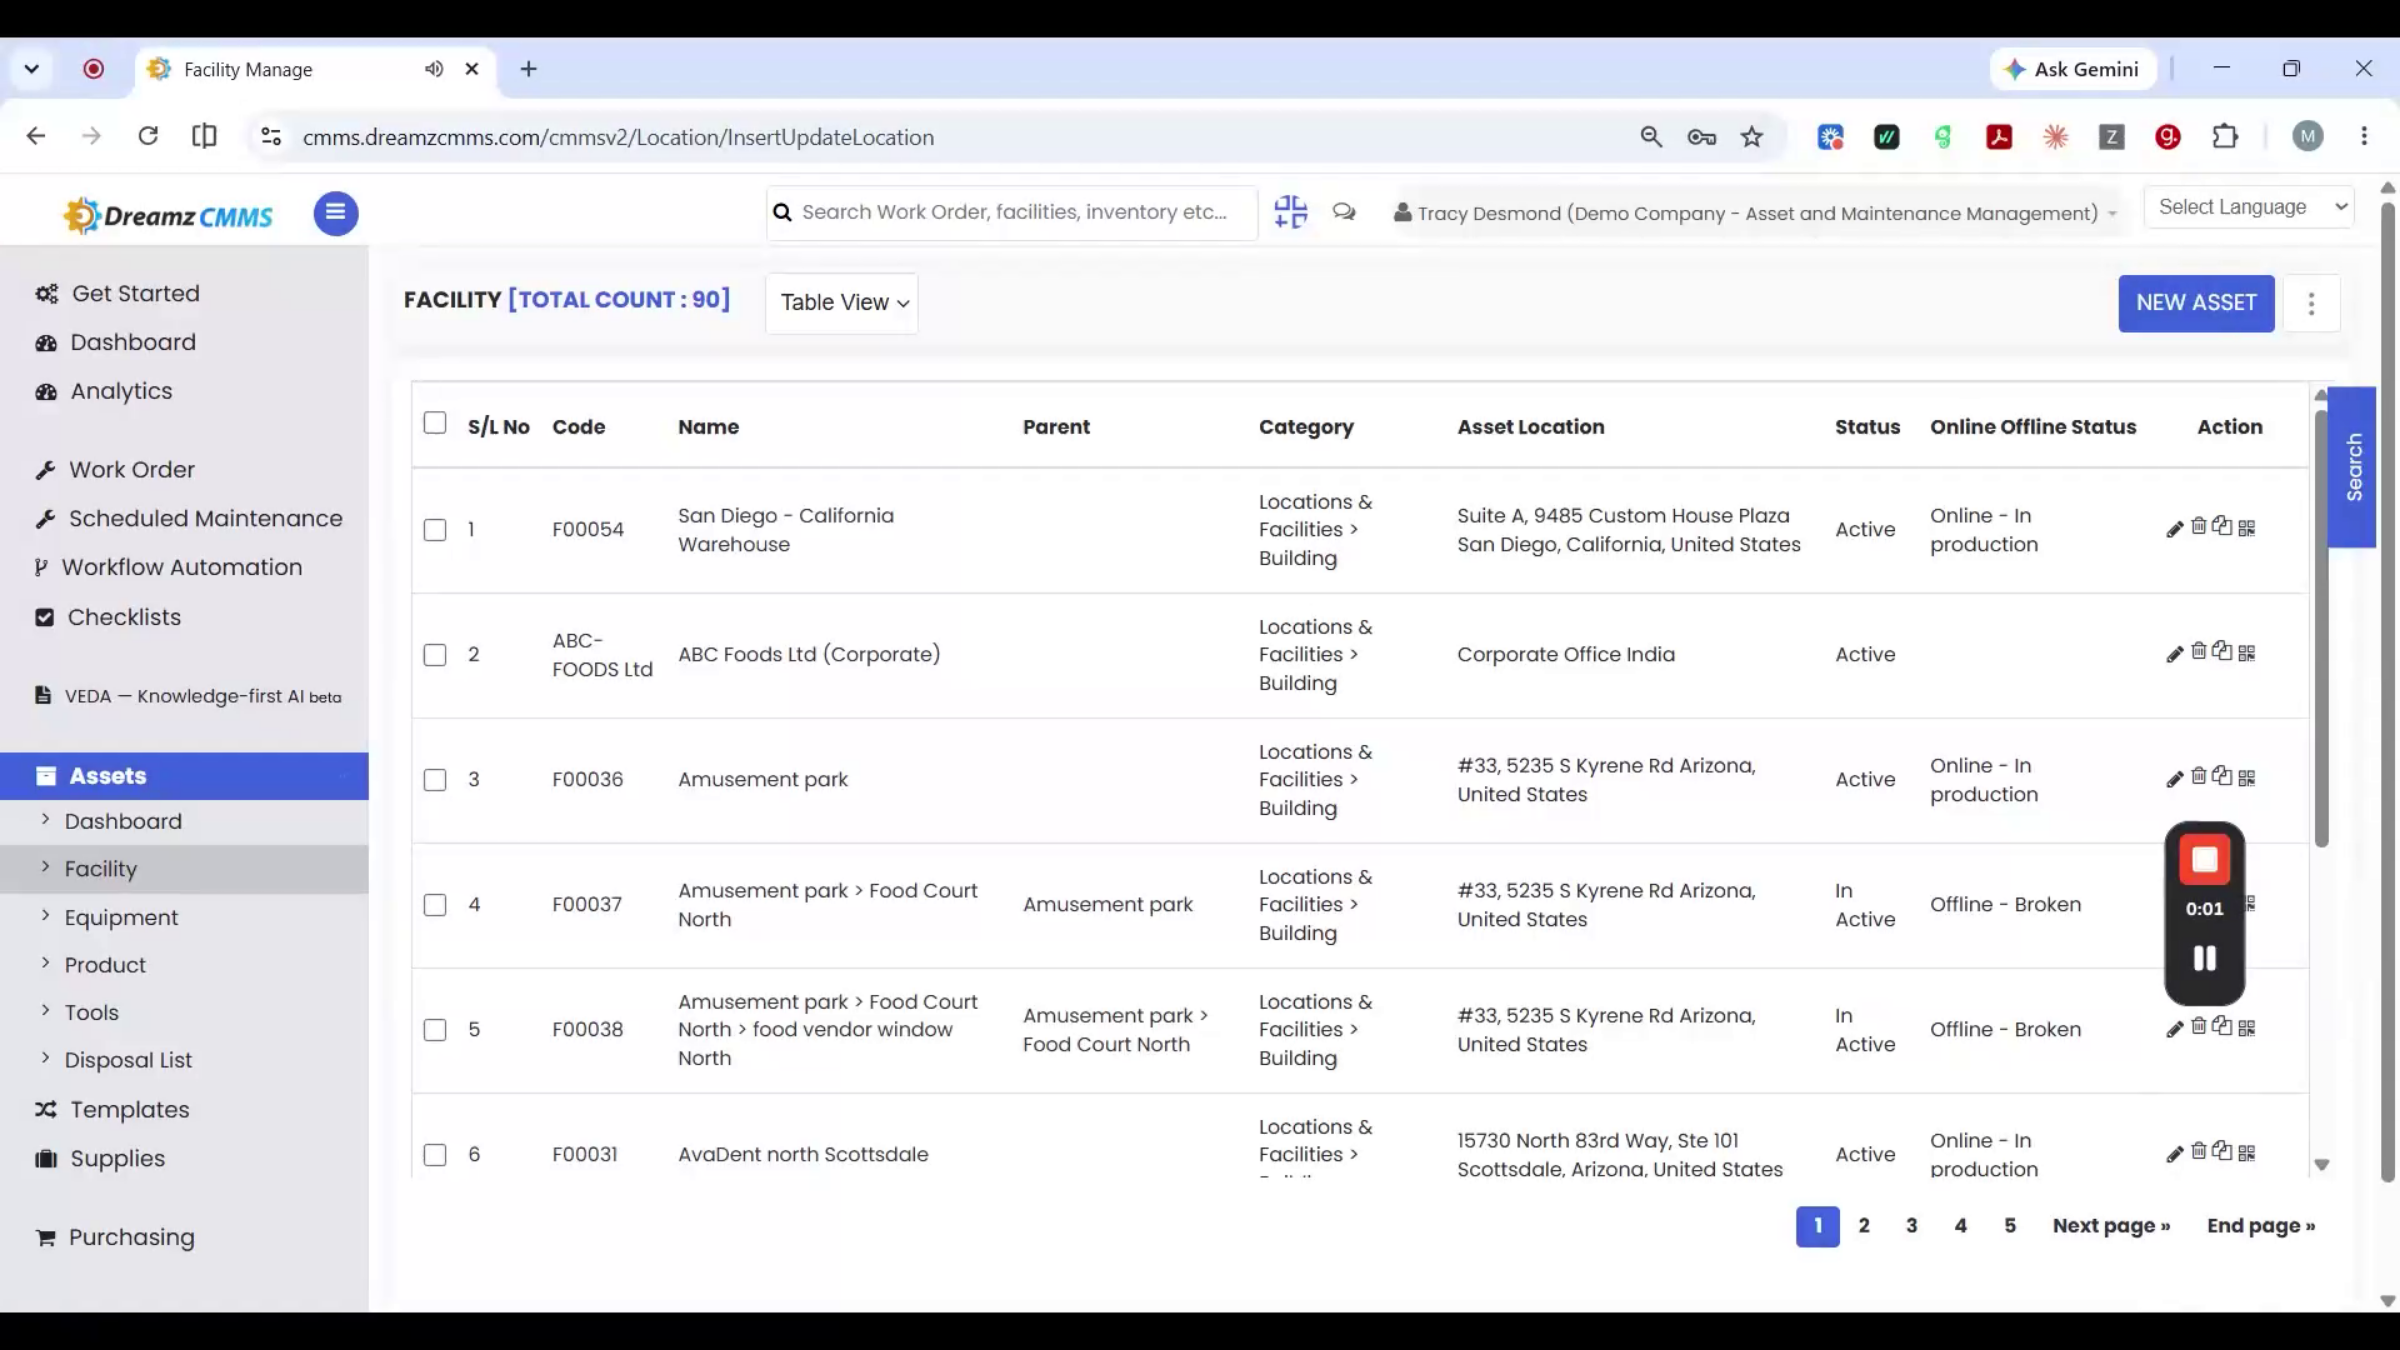Open the Table View dropdown
This screenshot has height=1350, width=2400.
[843, 303]
